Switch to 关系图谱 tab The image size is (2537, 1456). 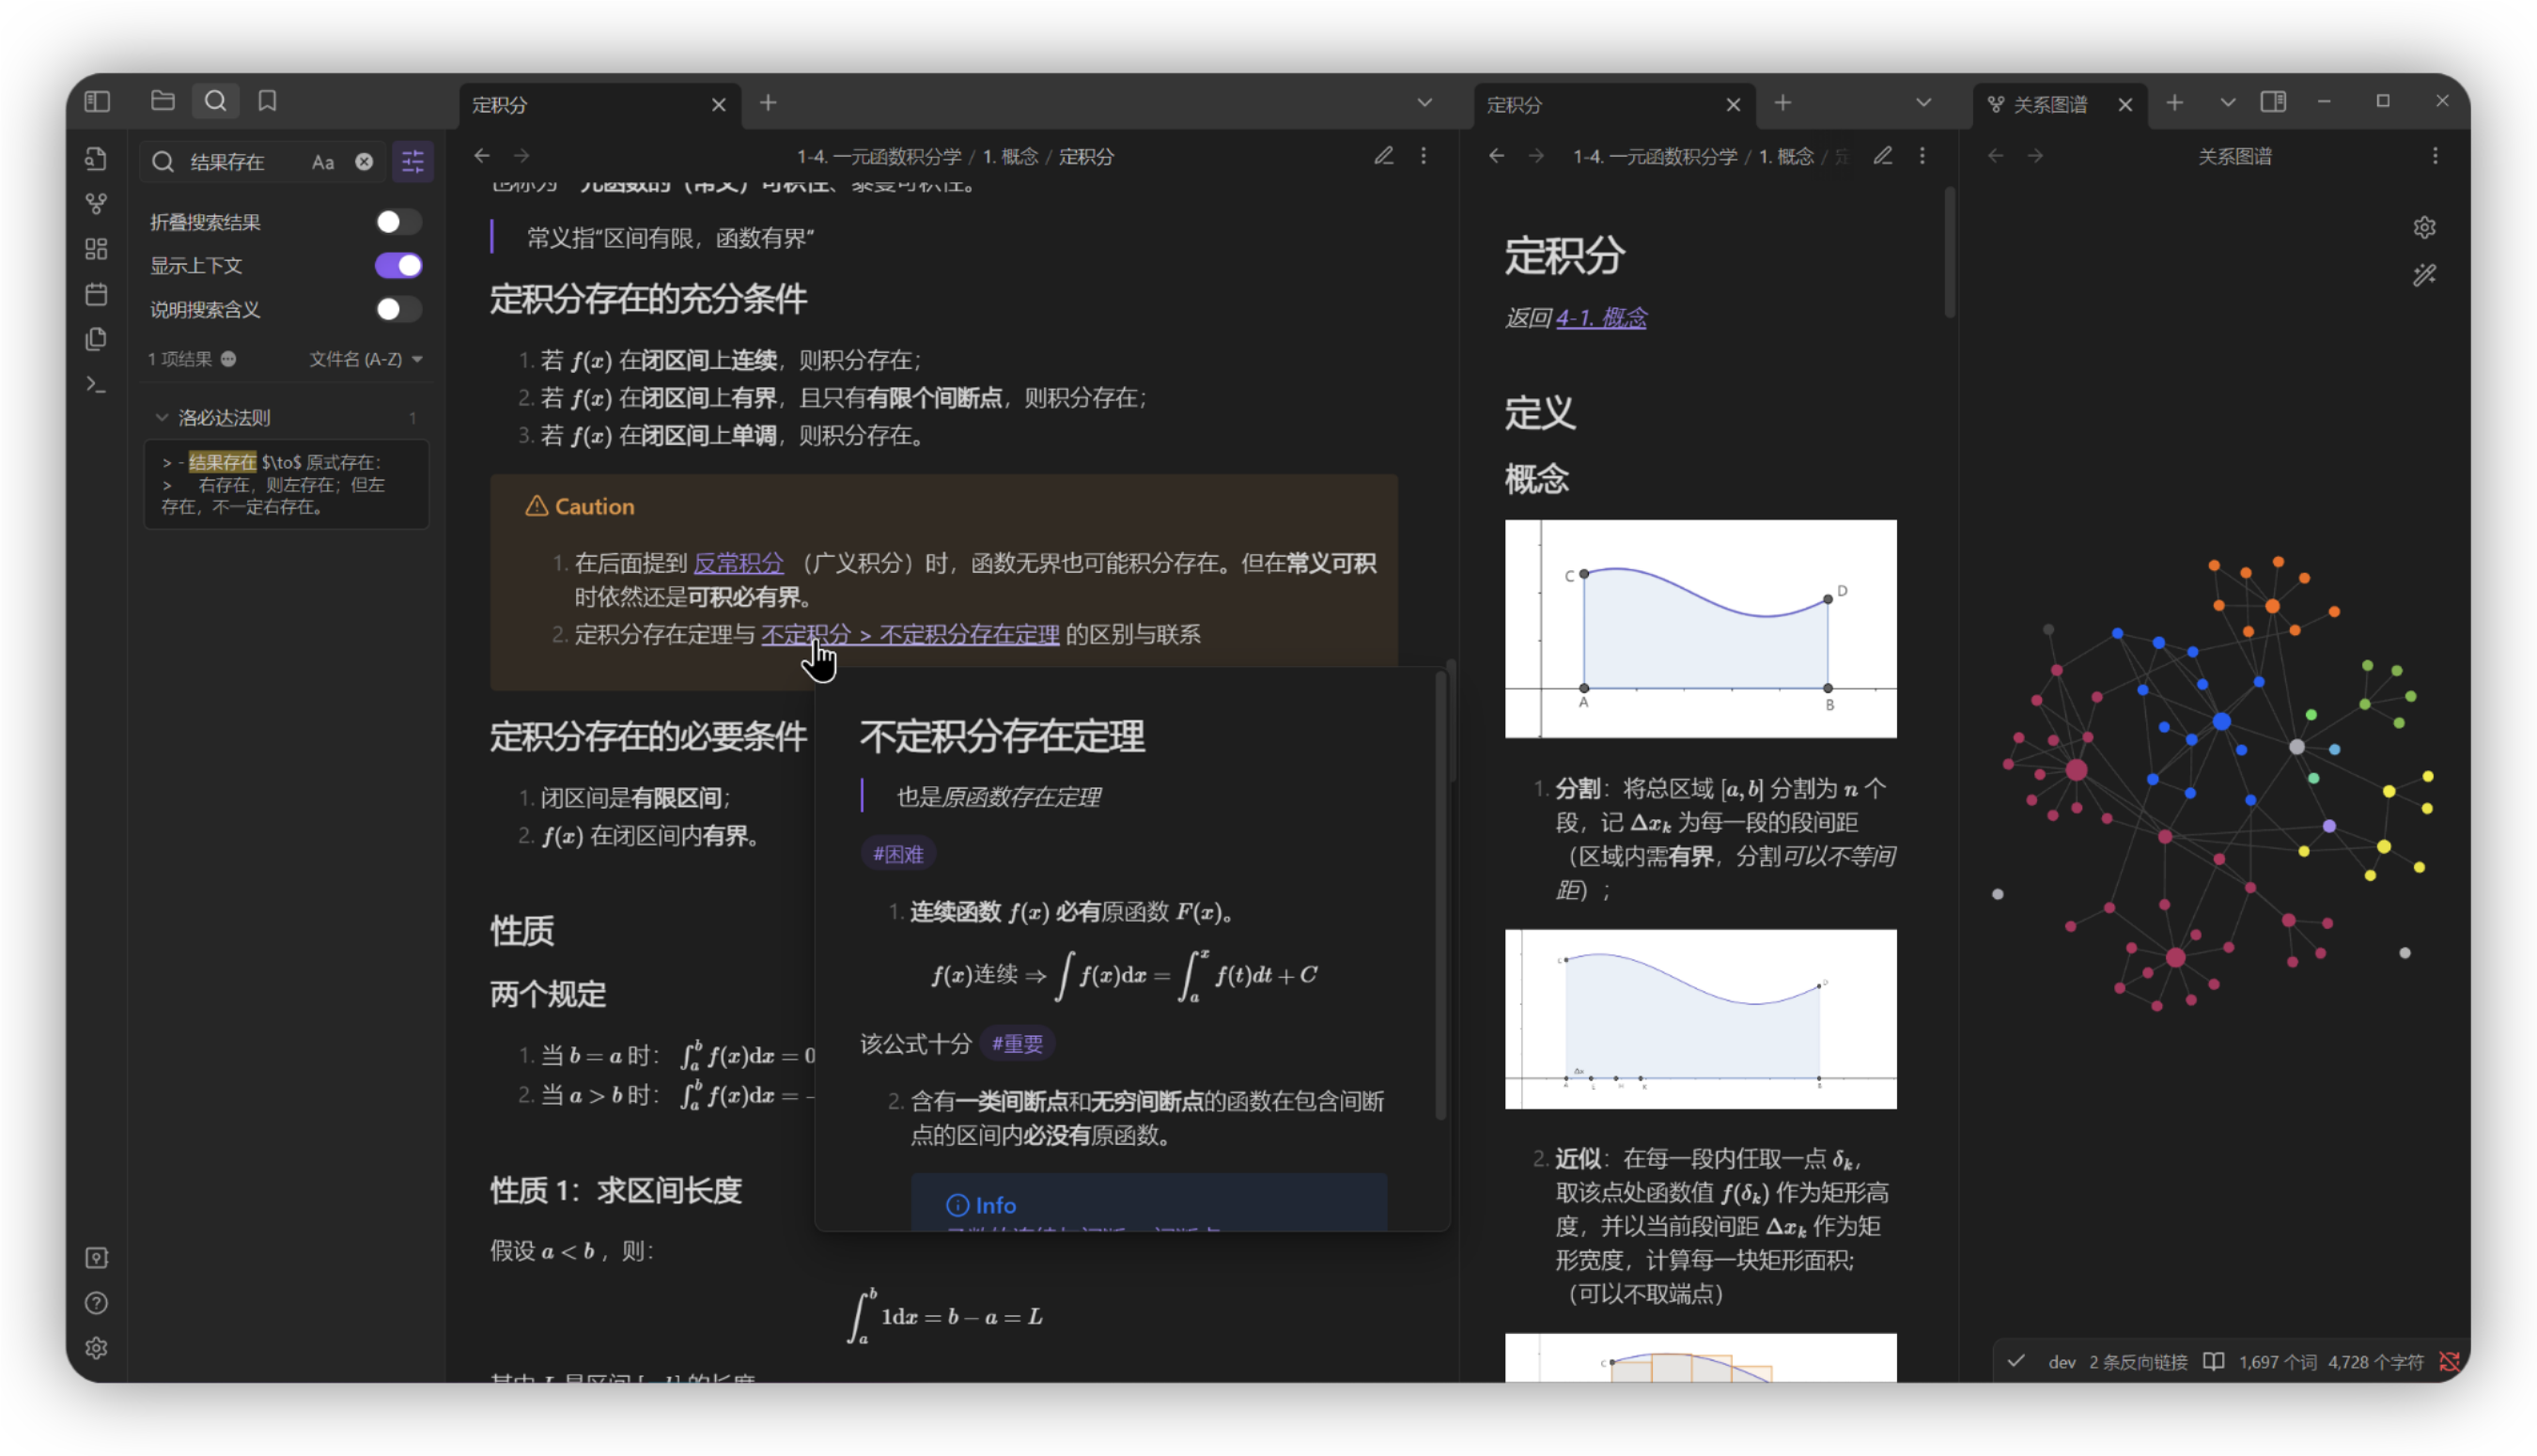(x=2049, y=105)
